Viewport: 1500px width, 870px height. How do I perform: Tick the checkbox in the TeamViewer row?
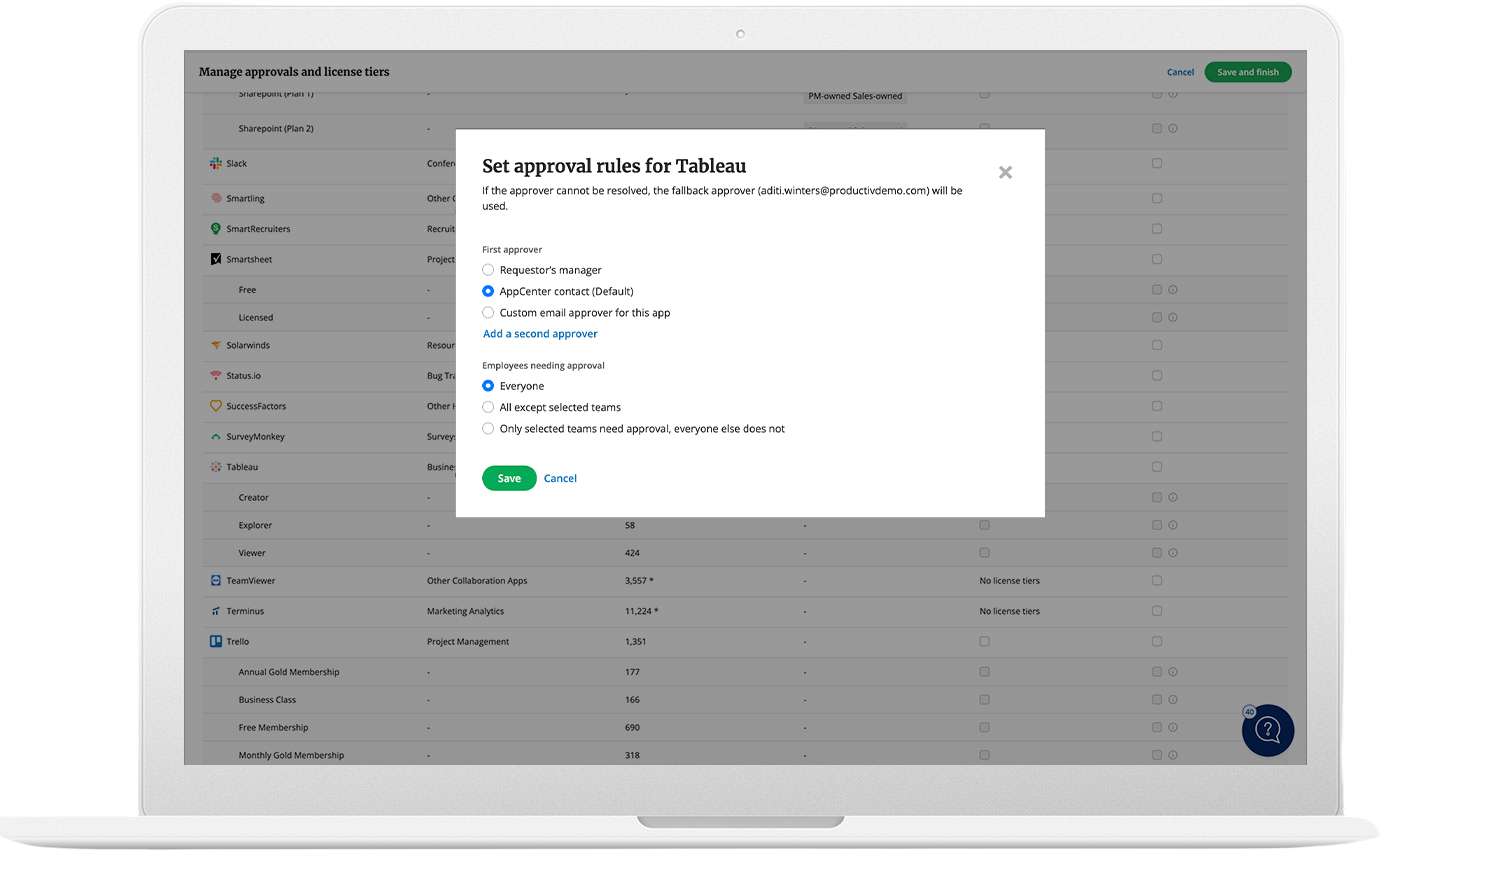(1157, 581)
